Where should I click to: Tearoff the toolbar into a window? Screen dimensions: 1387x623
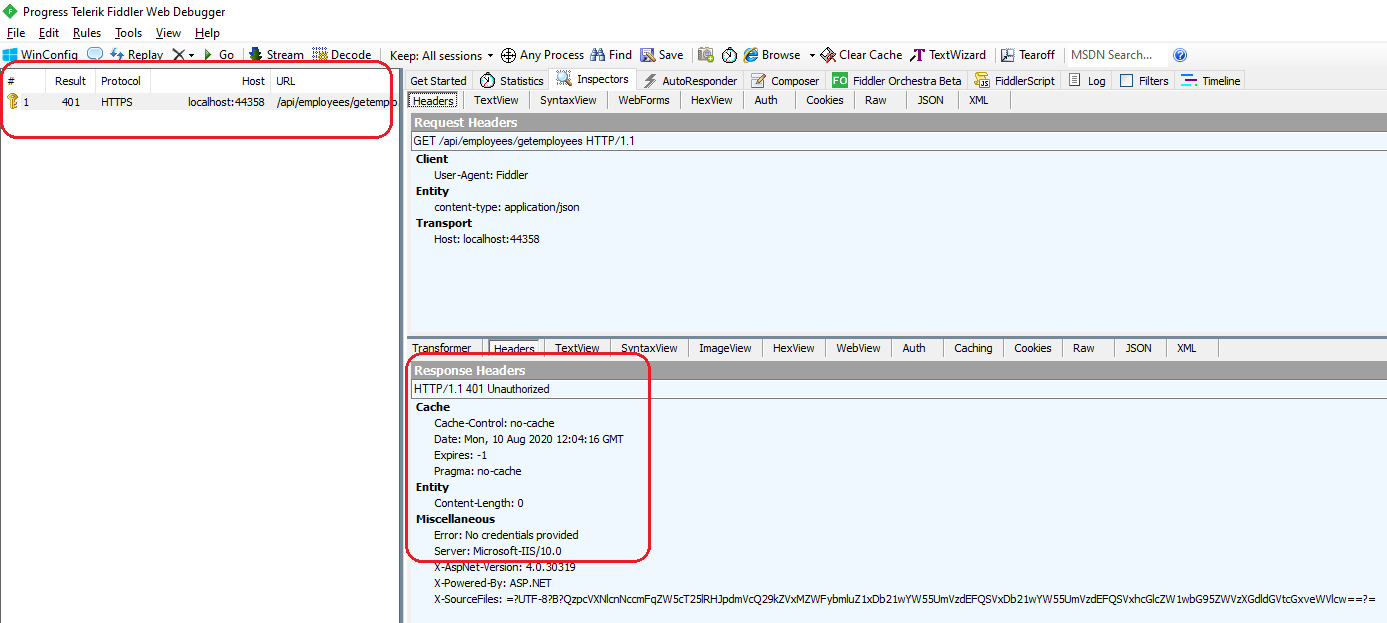[x=1028, y=55]
